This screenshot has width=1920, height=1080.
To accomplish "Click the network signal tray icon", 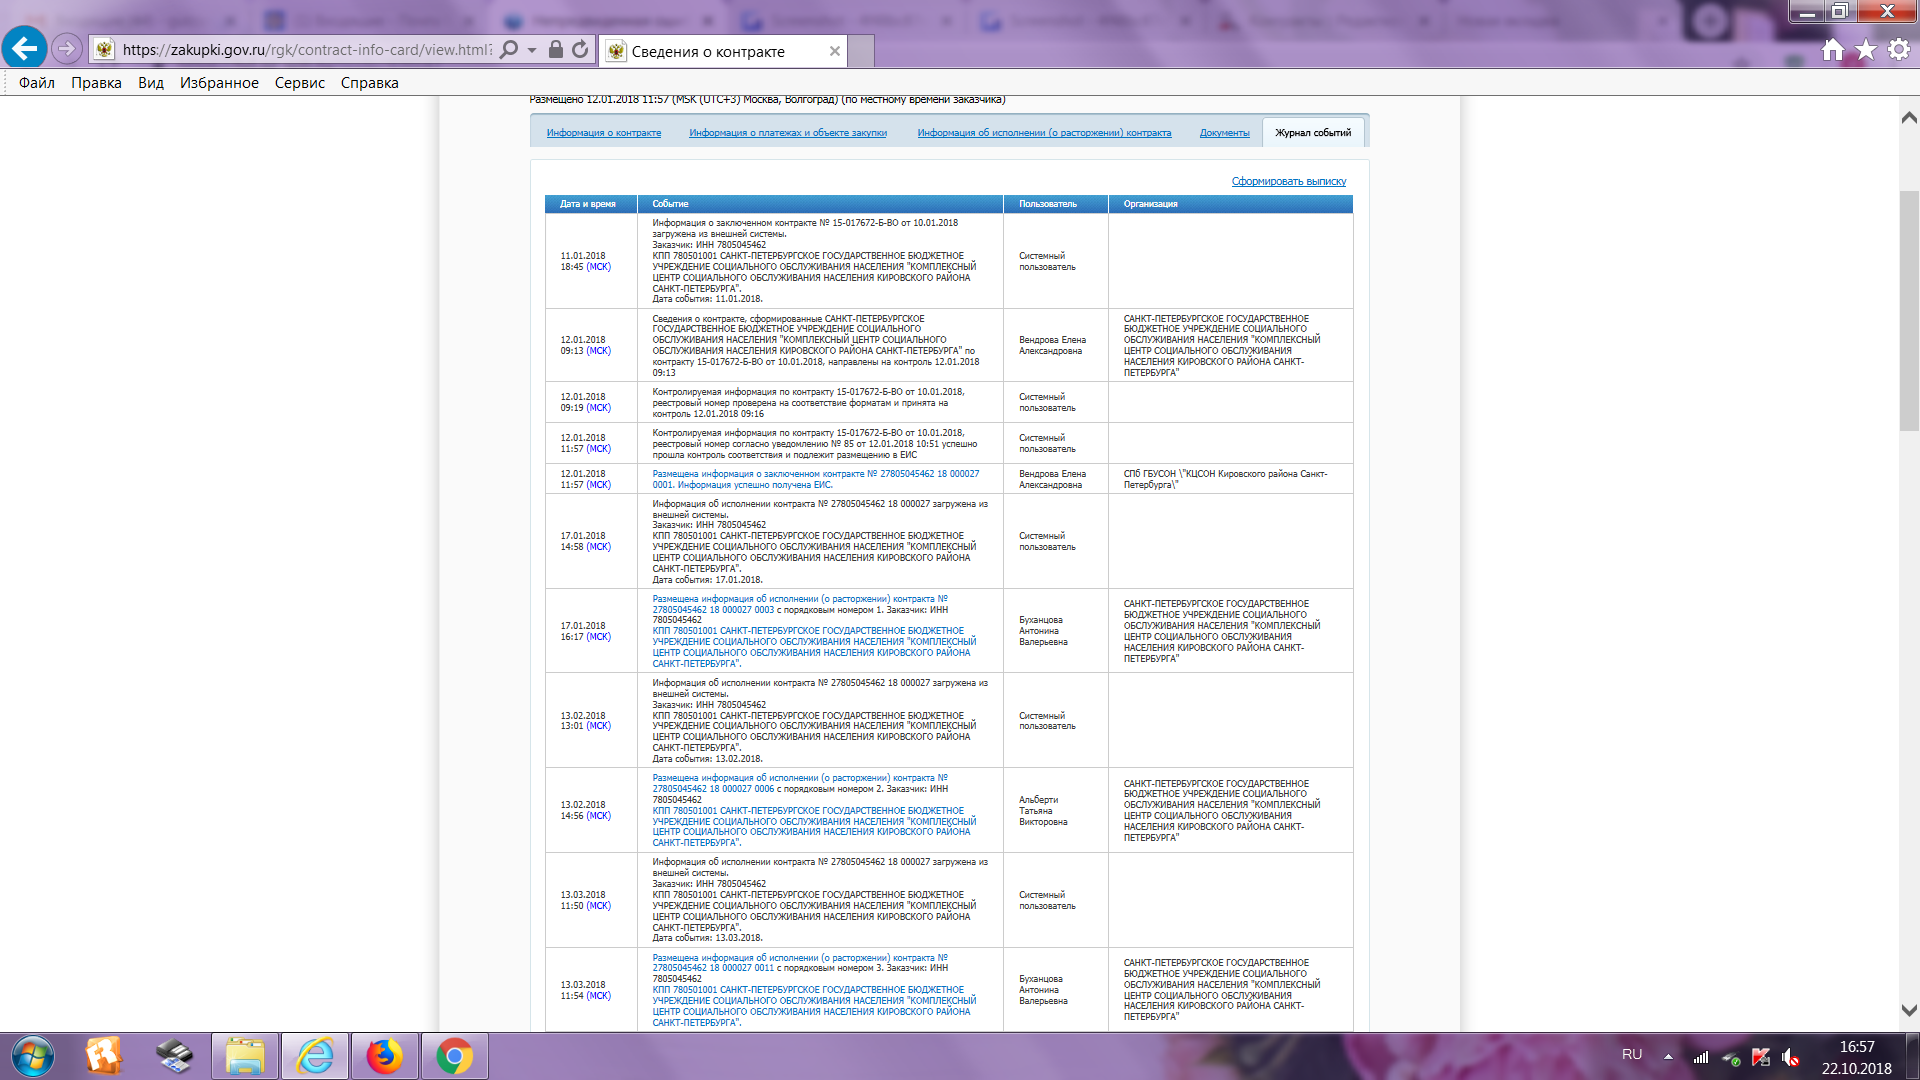I will [1700, 1057].
